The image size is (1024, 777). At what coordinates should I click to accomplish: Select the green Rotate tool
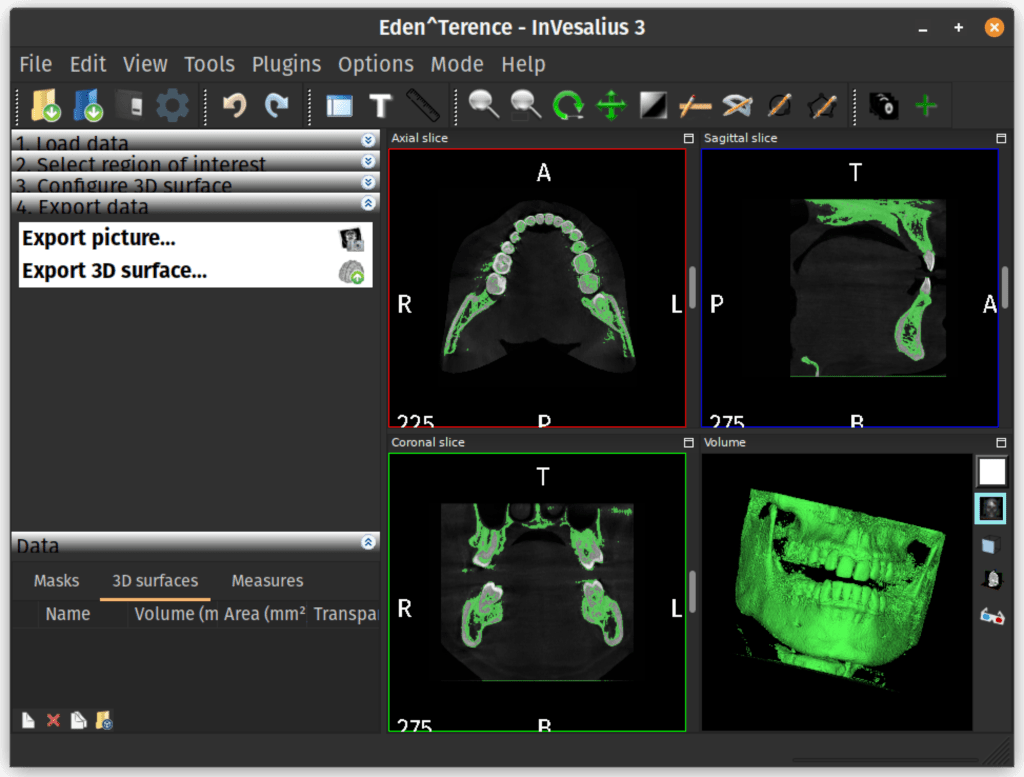pos(568,105)
